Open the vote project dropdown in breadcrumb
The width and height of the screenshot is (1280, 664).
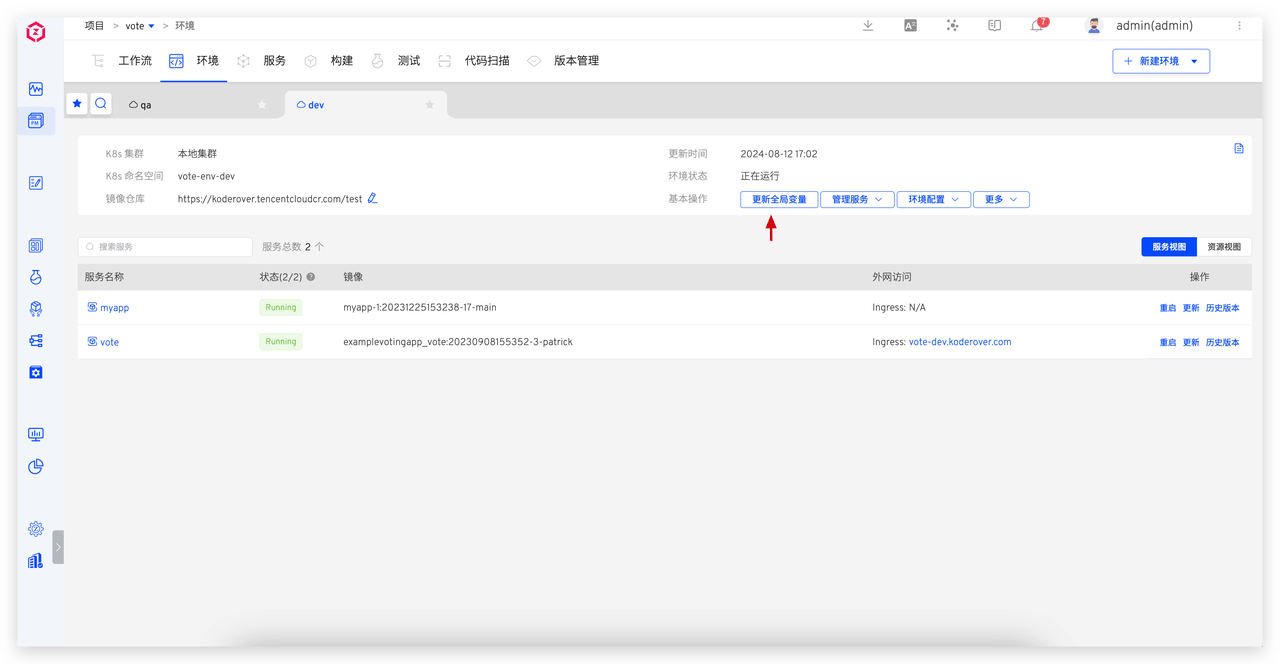(x=139, y=26)
